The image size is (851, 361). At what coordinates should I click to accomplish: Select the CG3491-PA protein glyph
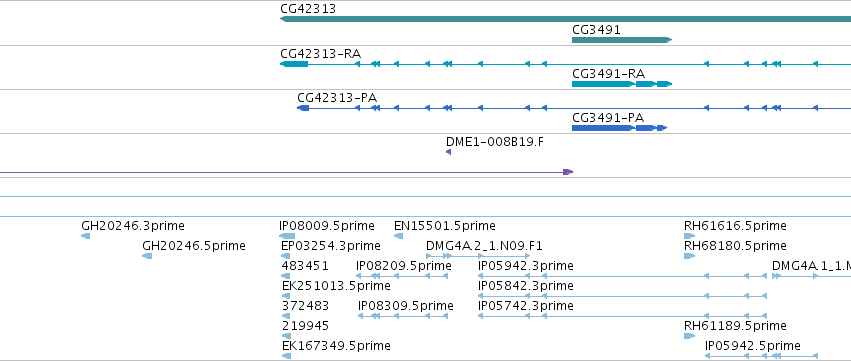619,128
